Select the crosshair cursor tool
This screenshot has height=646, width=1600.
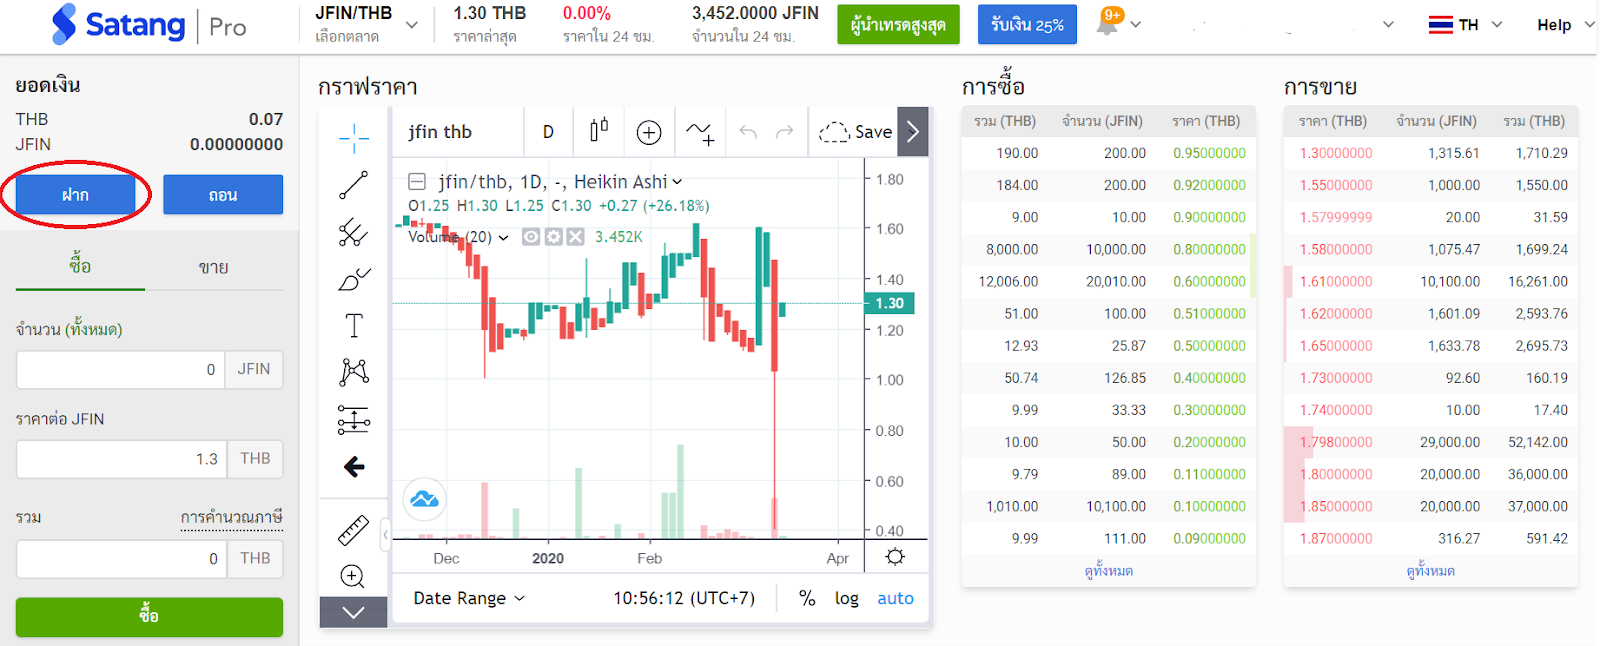click(353, 138)
